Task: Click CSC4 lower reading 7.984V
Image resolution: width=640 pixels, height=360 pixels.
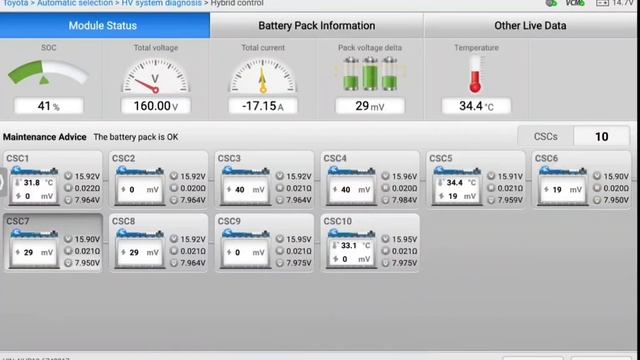Action: coord(404,200)
